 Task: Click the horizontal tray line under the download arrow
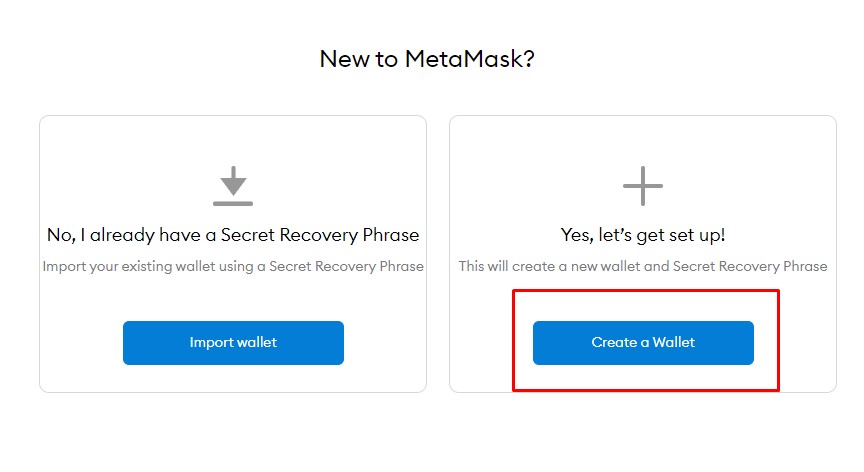(233, 204)
